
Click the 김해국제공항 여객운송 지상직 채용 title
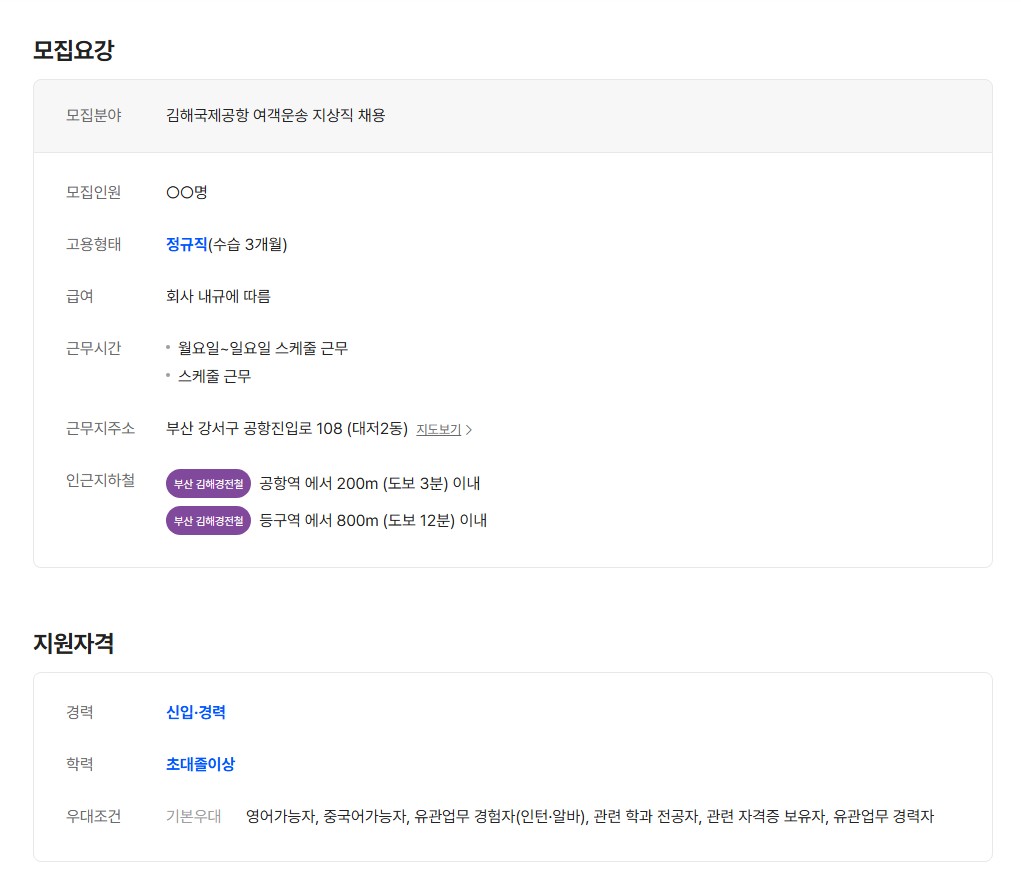tap(275, 115)
